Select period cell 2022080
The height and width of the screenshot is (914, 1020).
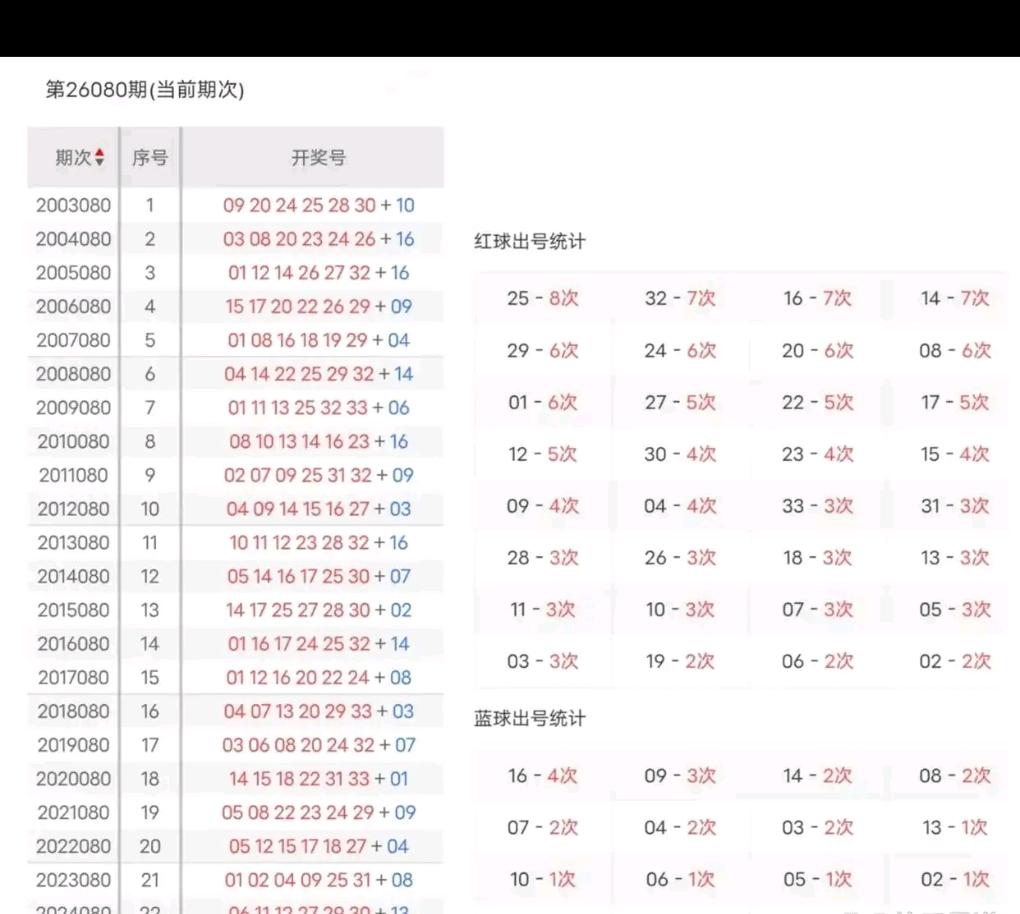pos(74,846)
